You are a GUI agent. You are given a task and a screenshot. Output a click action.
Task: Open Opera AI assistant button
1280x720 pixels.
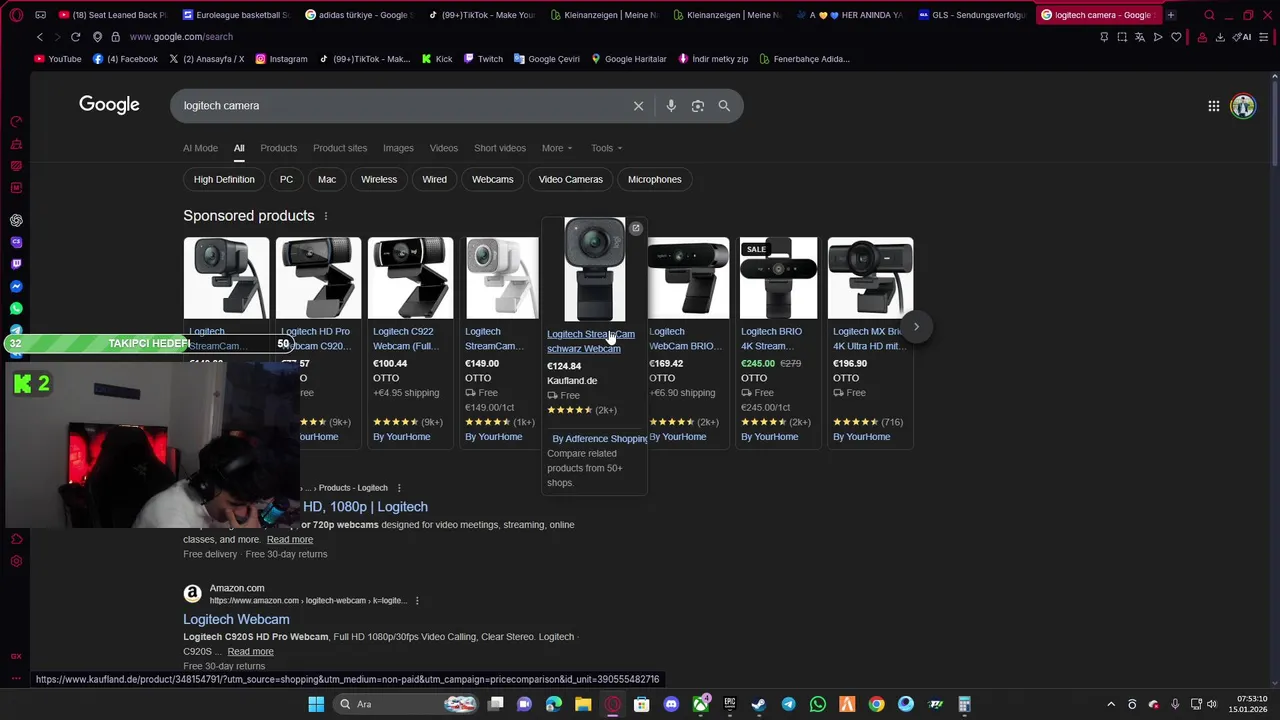click(x=1242, y=37)
